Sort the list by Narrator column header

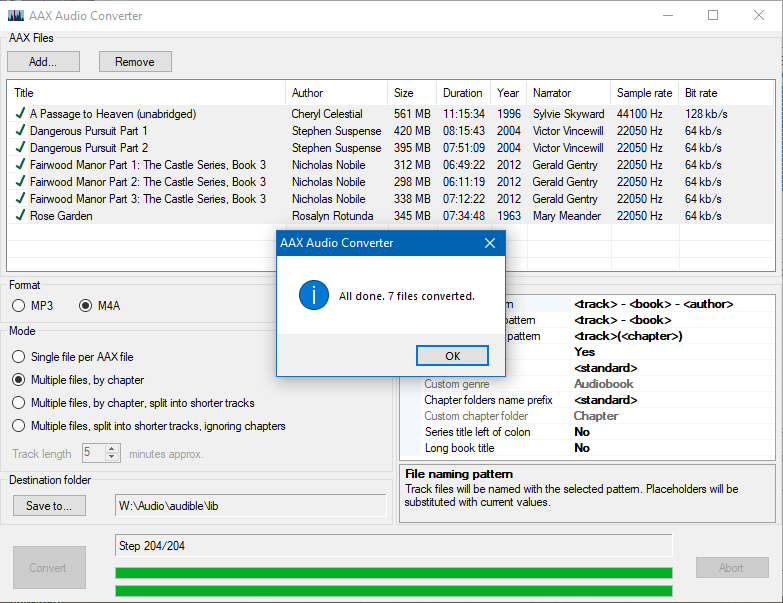[568, 93]
